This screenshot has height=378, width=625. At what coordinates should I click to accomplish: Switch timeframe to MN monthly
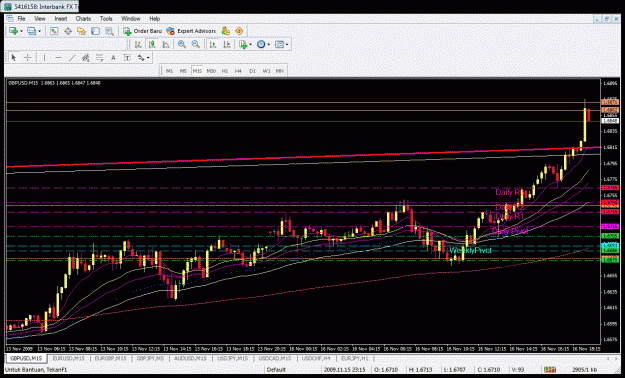[x=280, y=71]
